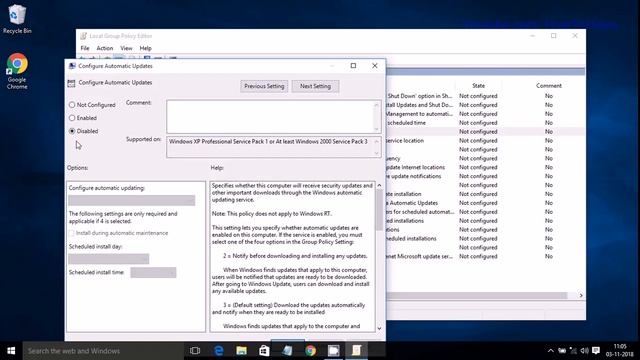Open the Scheduled install day dropdown
The width and height of the screenshot is (640, 360).
[109, 259]
